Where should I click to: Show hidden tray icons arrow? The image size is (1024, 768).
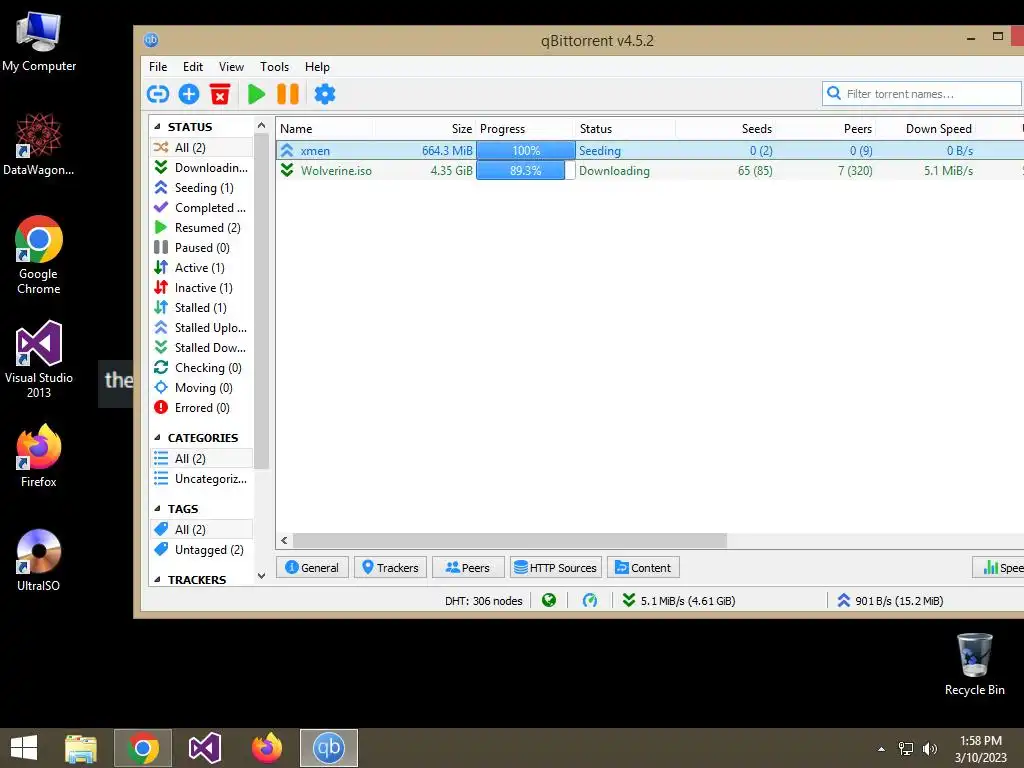tap(881, 749)
